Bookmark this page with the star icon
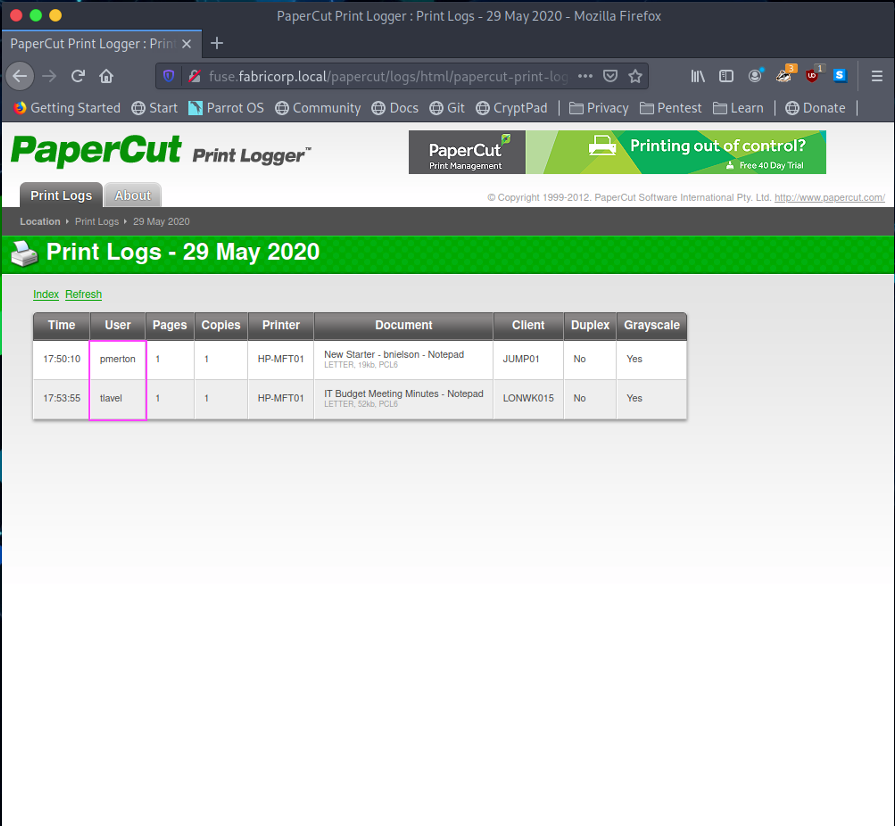The image size is (895, 826). pos(635,76)
